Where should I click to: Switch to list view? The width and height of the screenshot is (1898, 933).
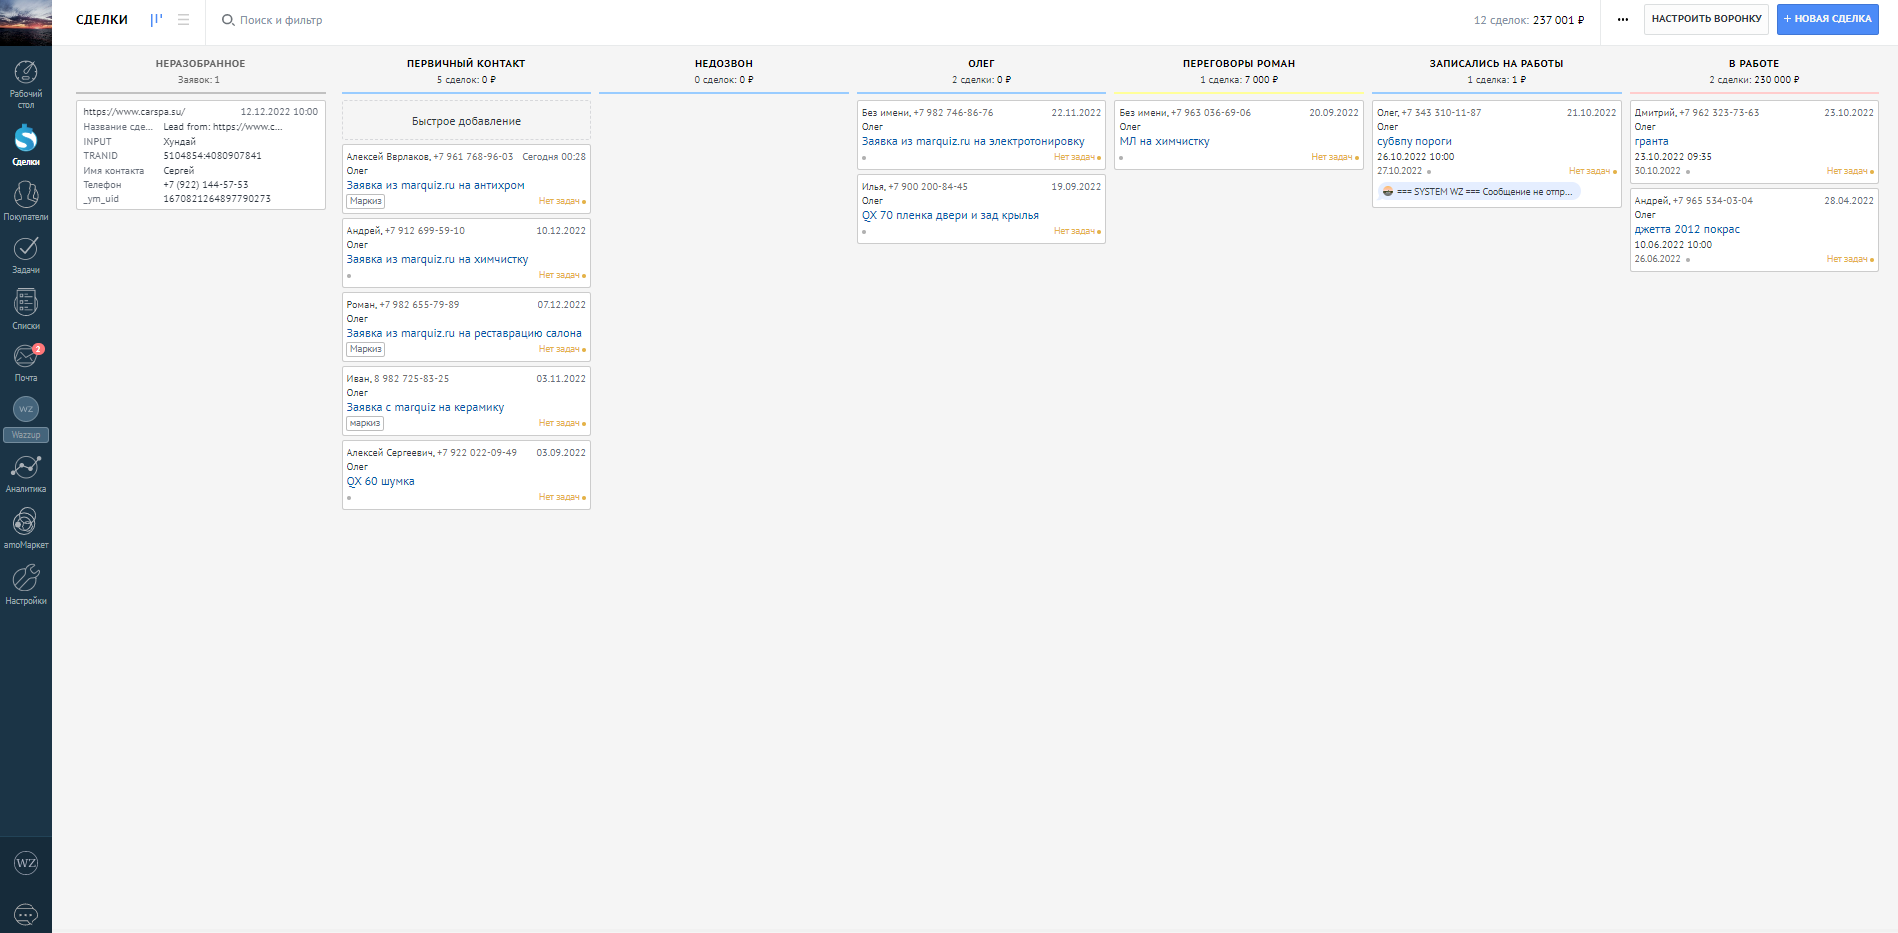click(x=183, y=20)
